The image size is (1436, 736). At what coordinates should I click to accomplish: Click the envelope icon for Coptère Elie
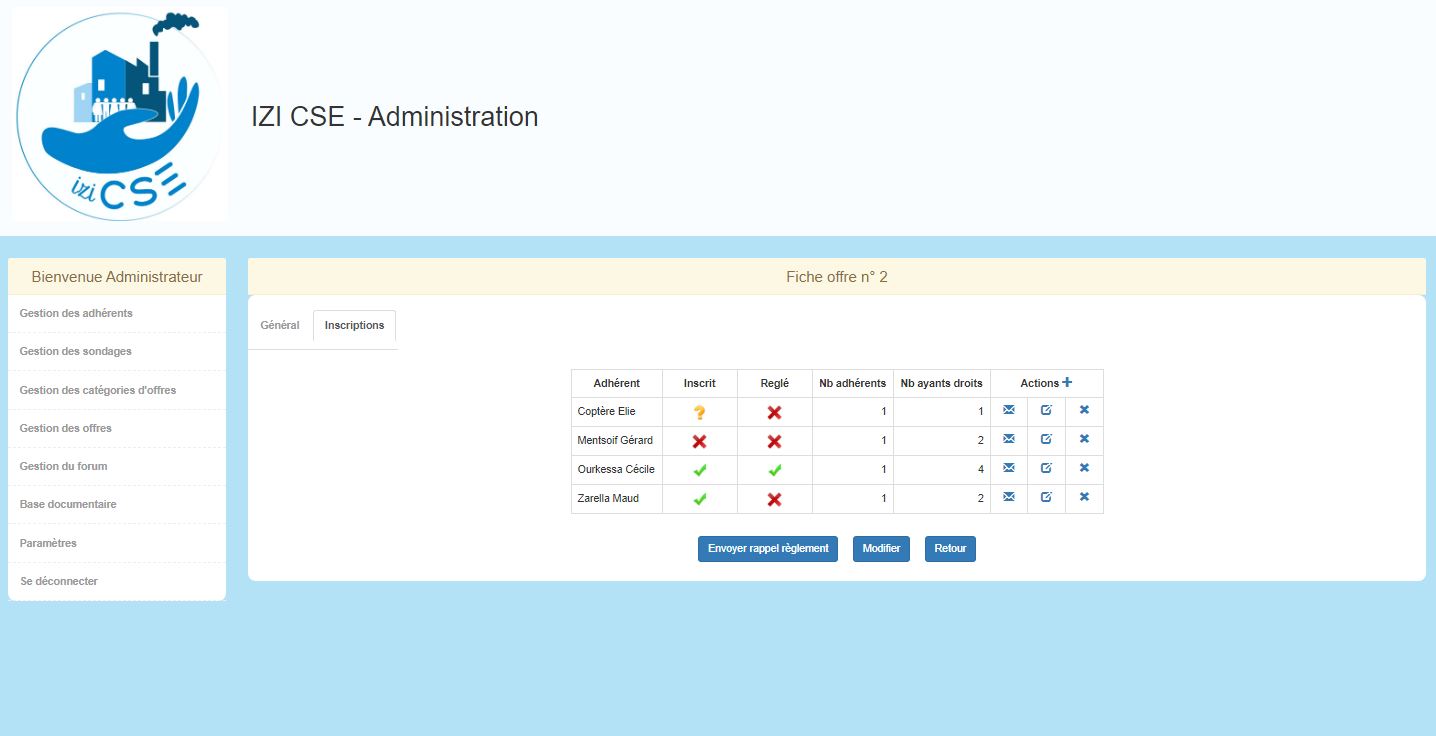point(1008,410)
